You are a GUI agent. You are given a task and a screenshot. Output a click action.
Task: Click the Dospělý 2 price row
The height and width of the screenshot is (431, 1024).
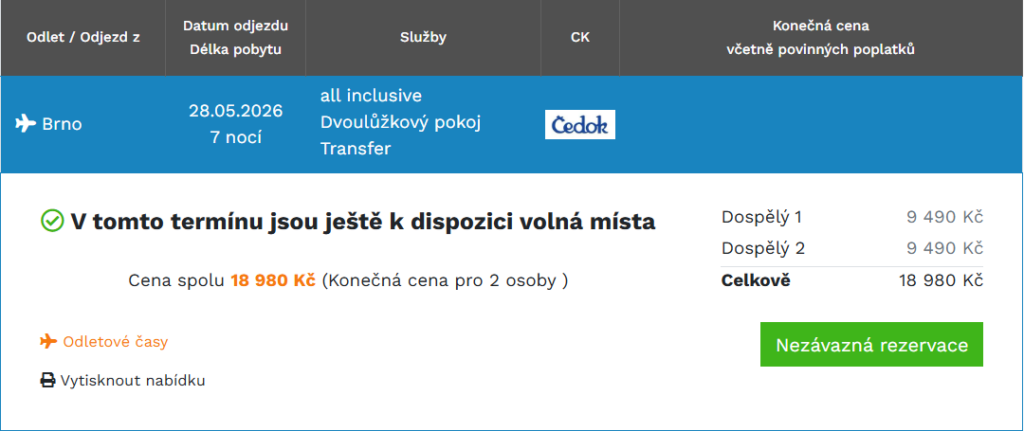(852, 248)
